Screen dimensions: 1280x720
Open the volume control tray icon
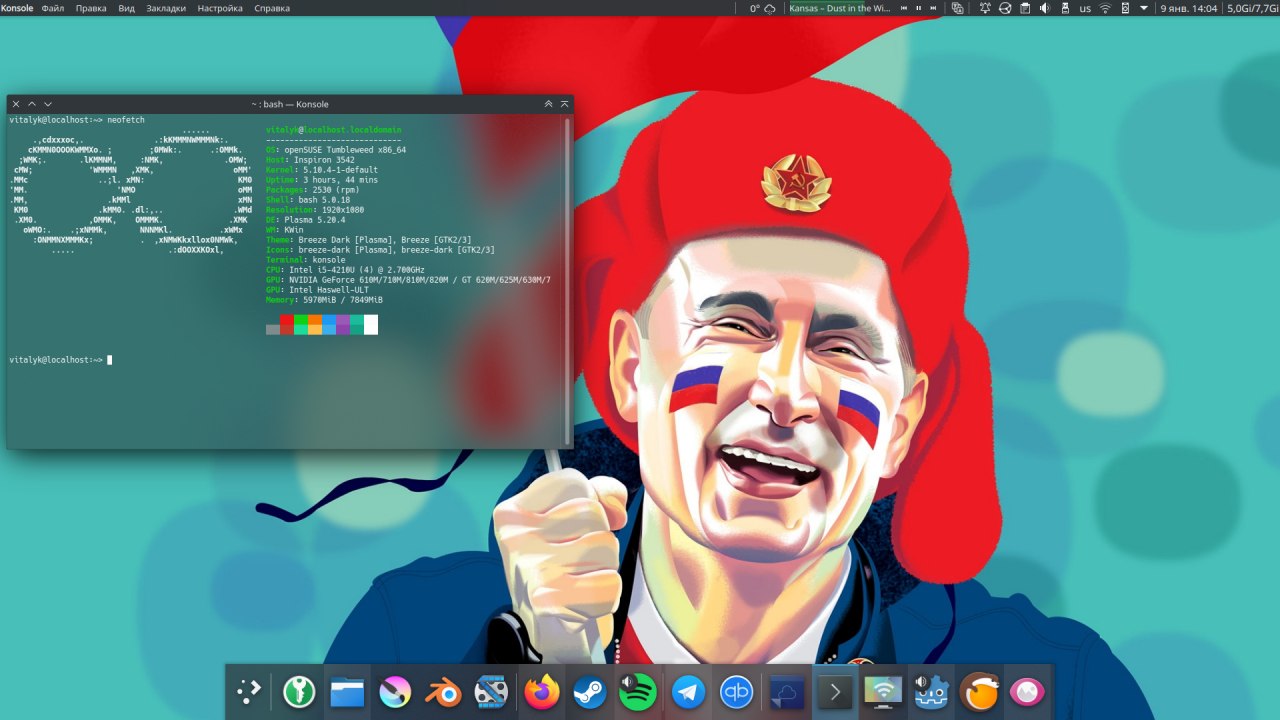click(x=1045, y=8)
